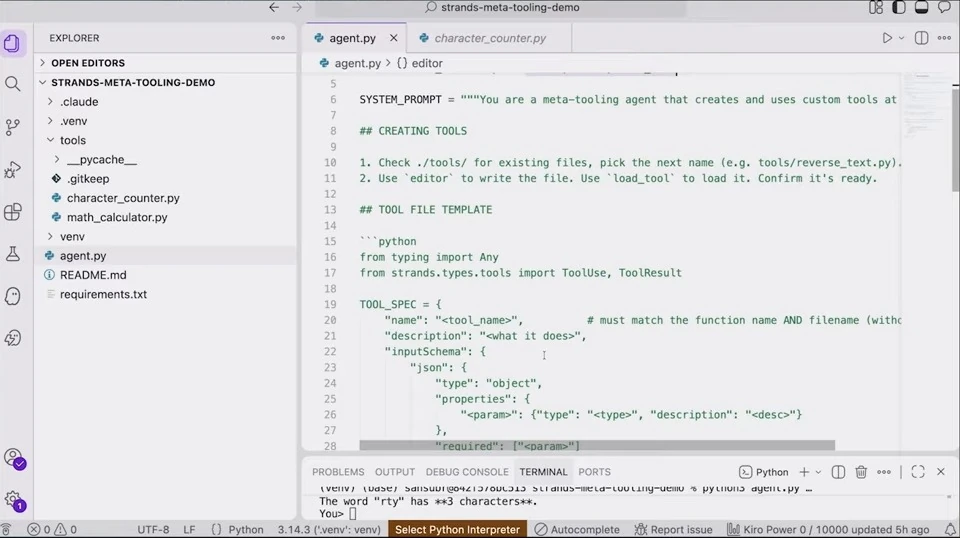Screen dimensions: 960x538
Task: Open the Extensions view
Action: [12, 212]
